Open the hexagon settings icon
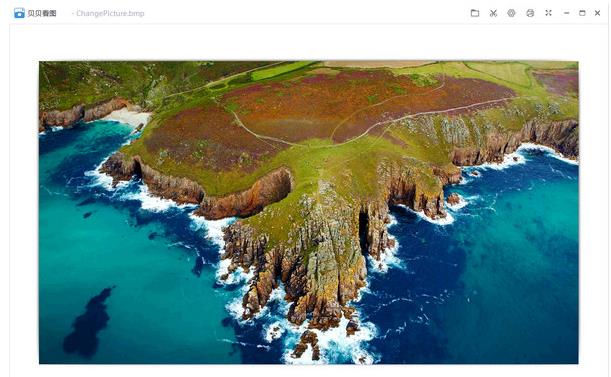 point(511,13)
